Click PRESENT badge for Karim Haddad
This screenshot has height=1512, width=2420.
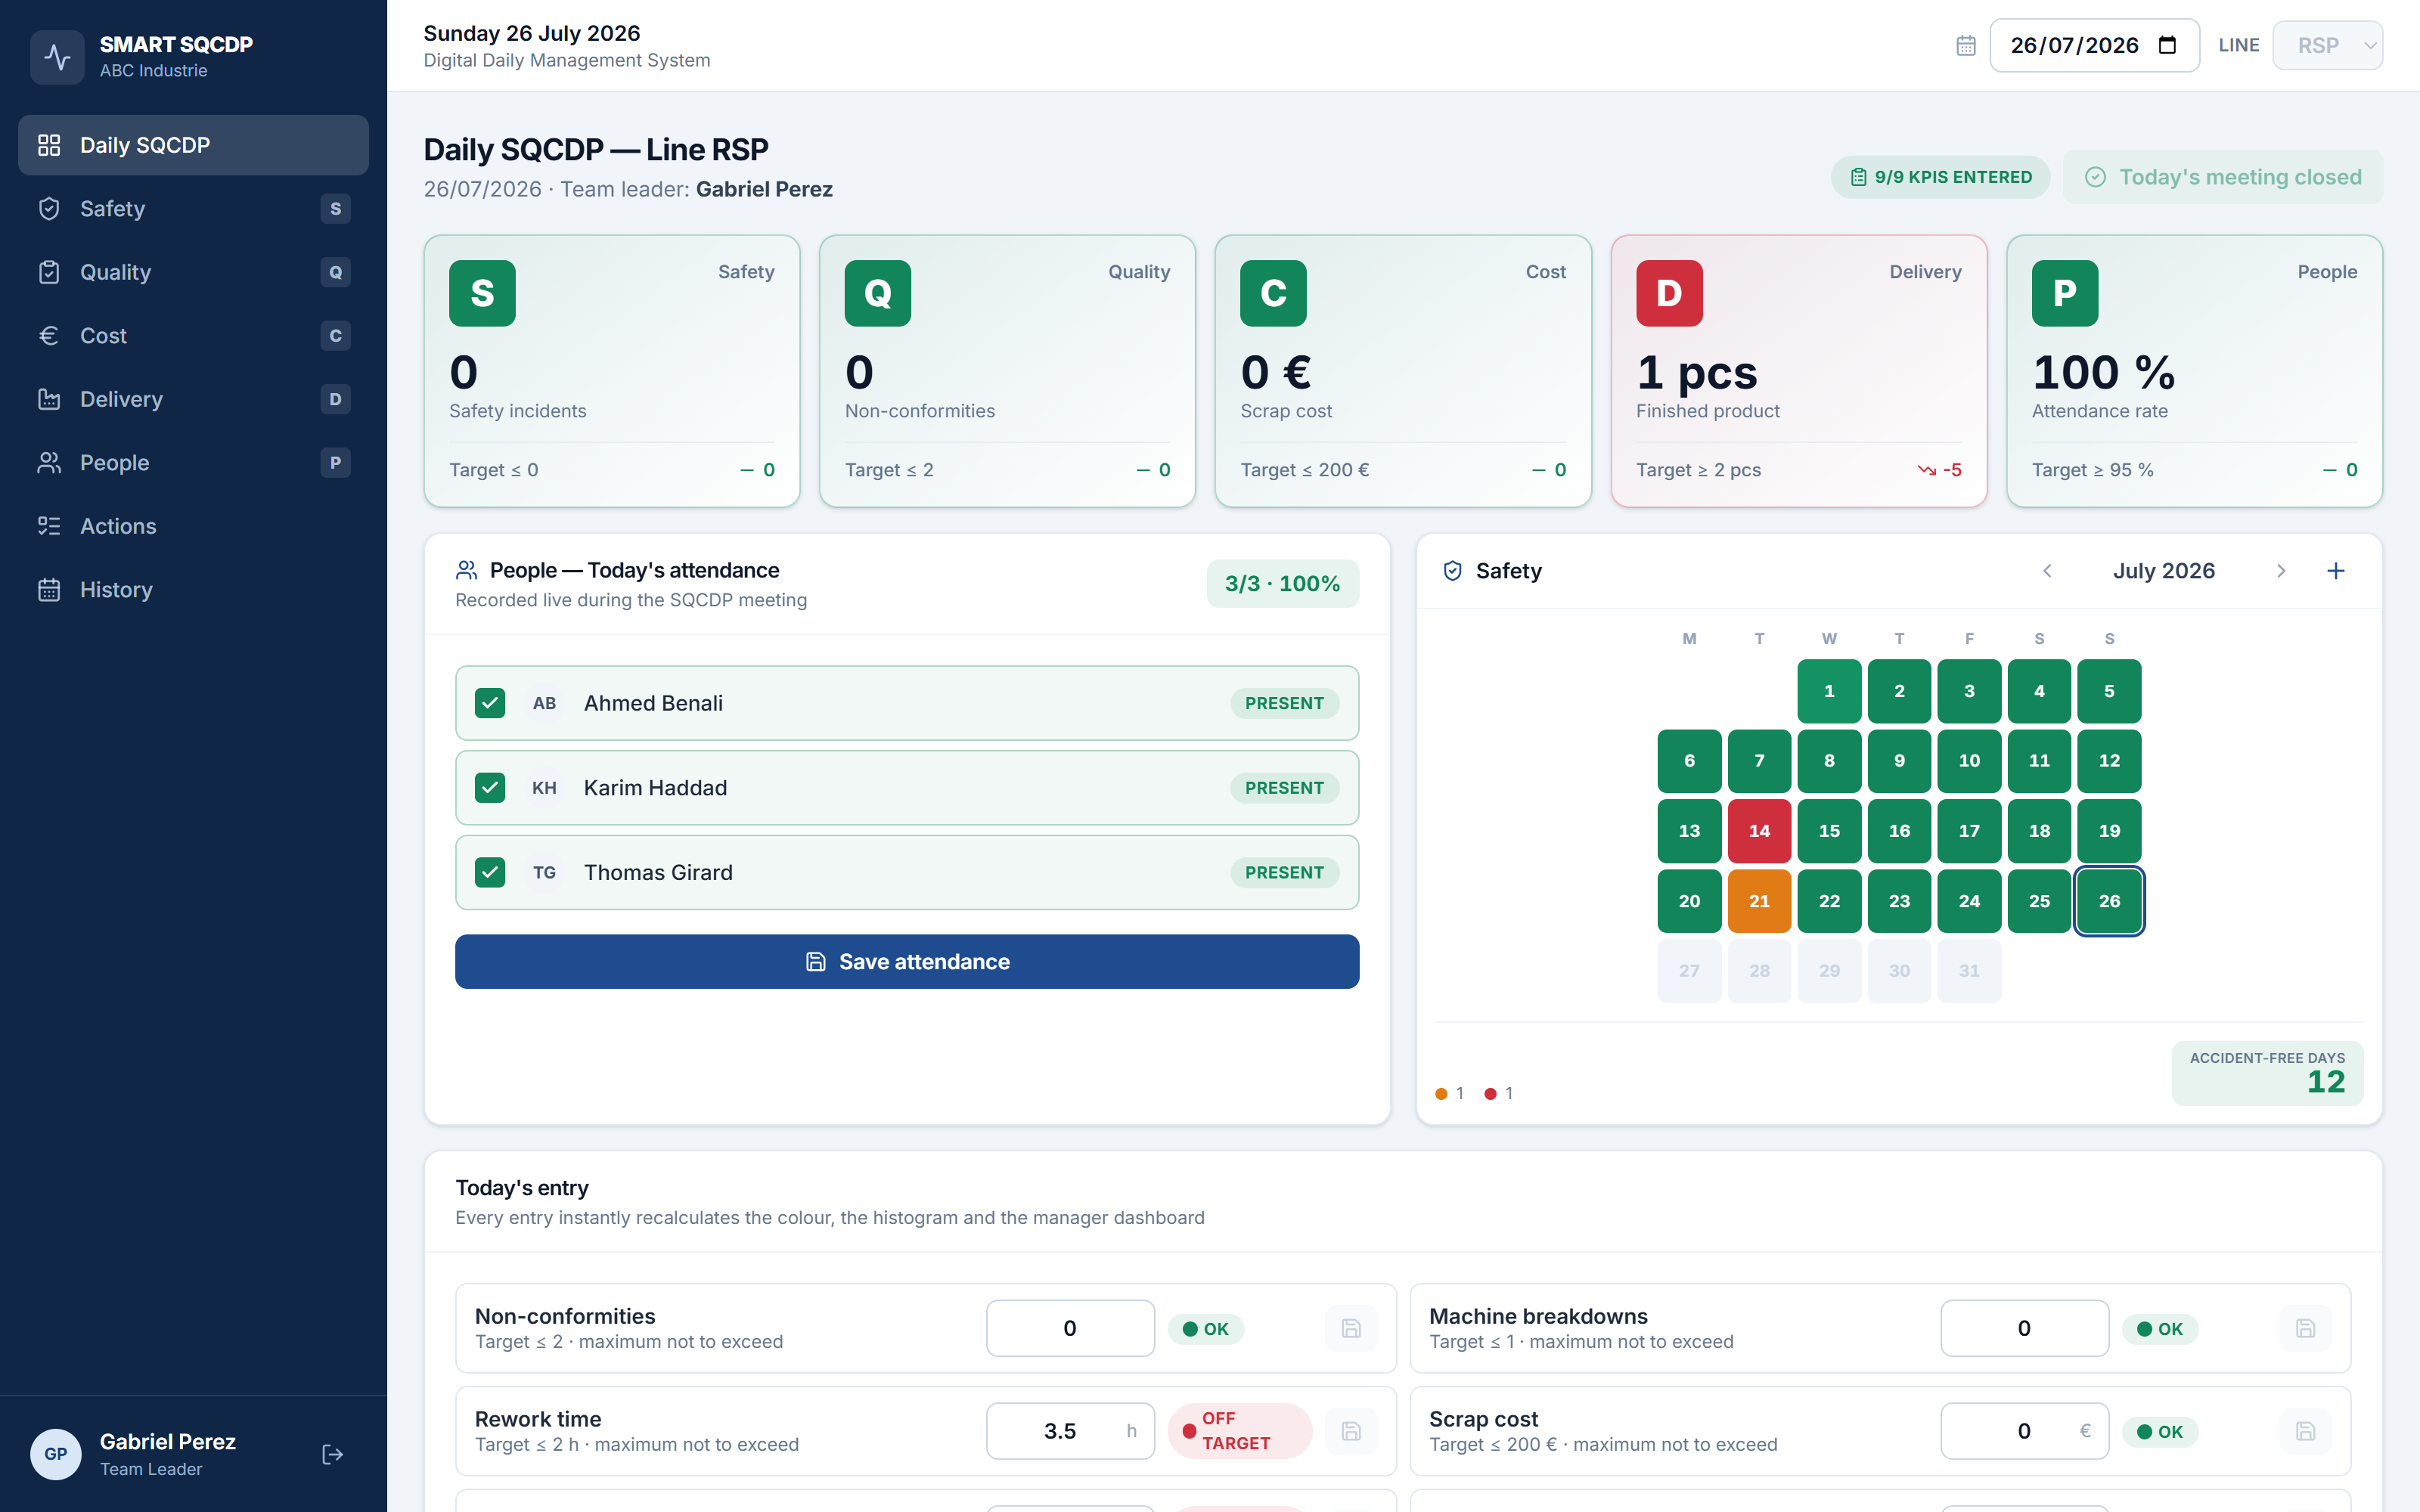[1284, 788]
